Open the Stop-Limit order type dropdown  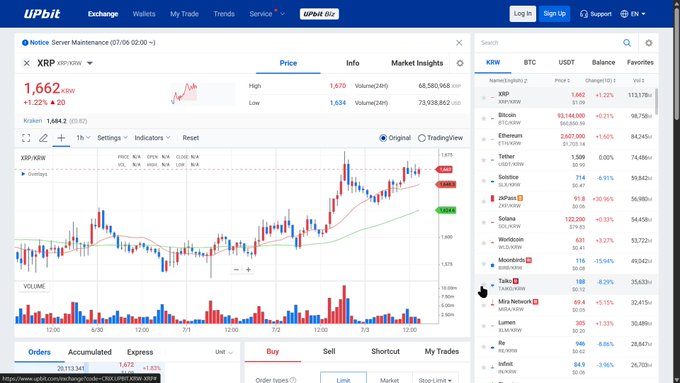pos(435,380)
